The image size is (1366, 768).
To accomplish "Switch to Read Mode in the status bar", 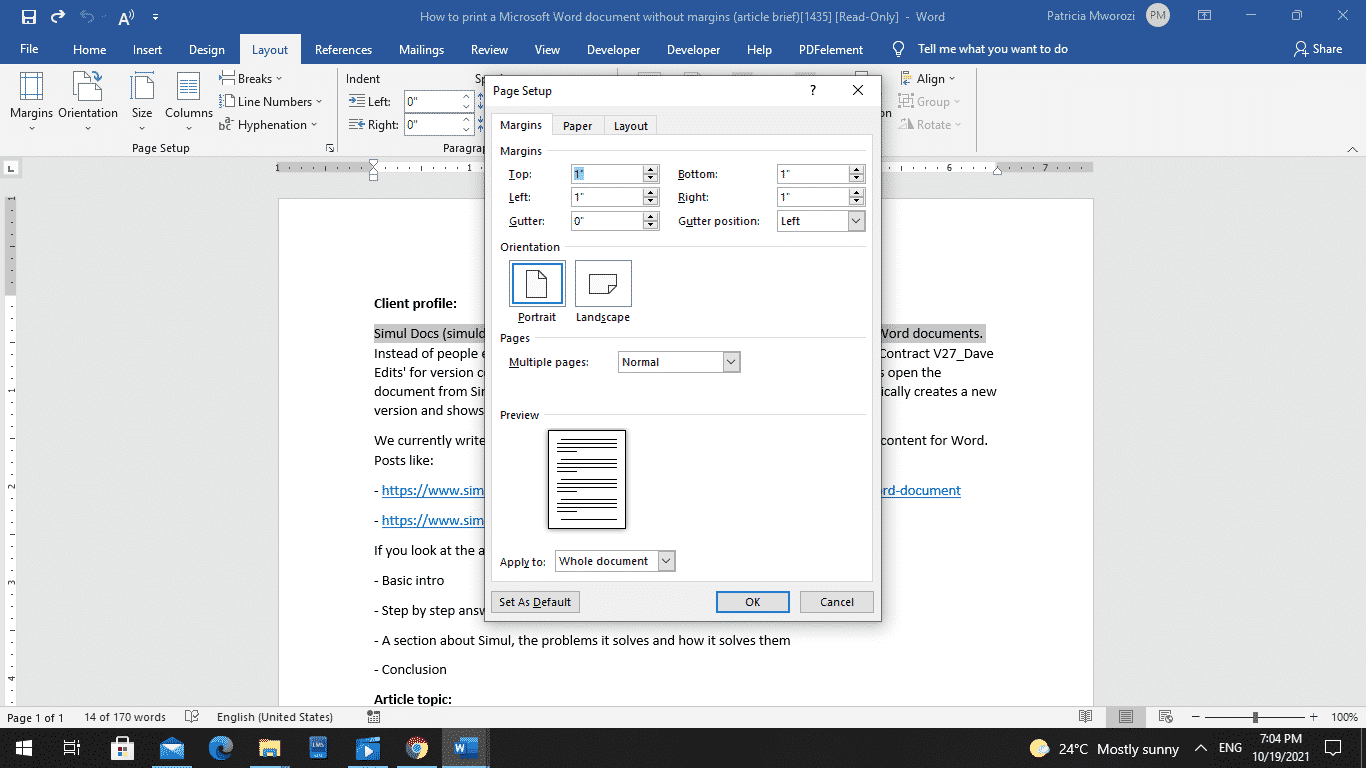I will pos(1084,717).
